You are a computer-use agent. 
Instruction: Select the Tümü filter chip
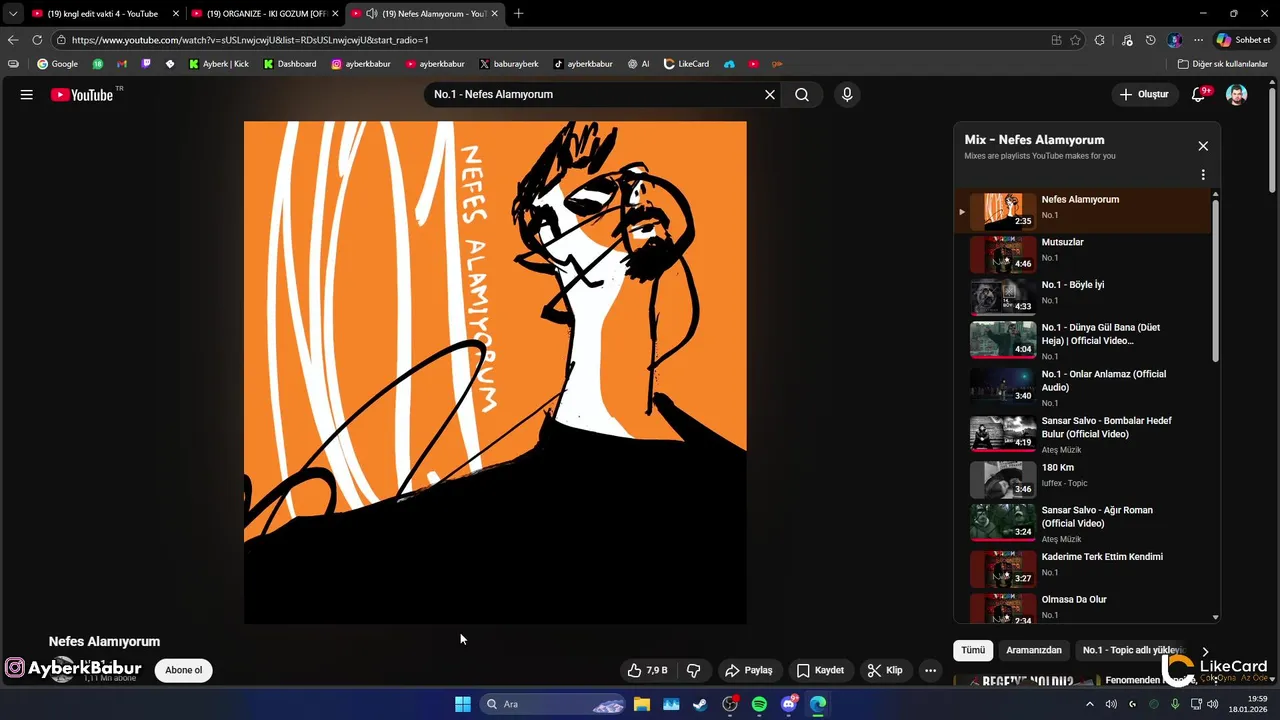tap(973, 650)
